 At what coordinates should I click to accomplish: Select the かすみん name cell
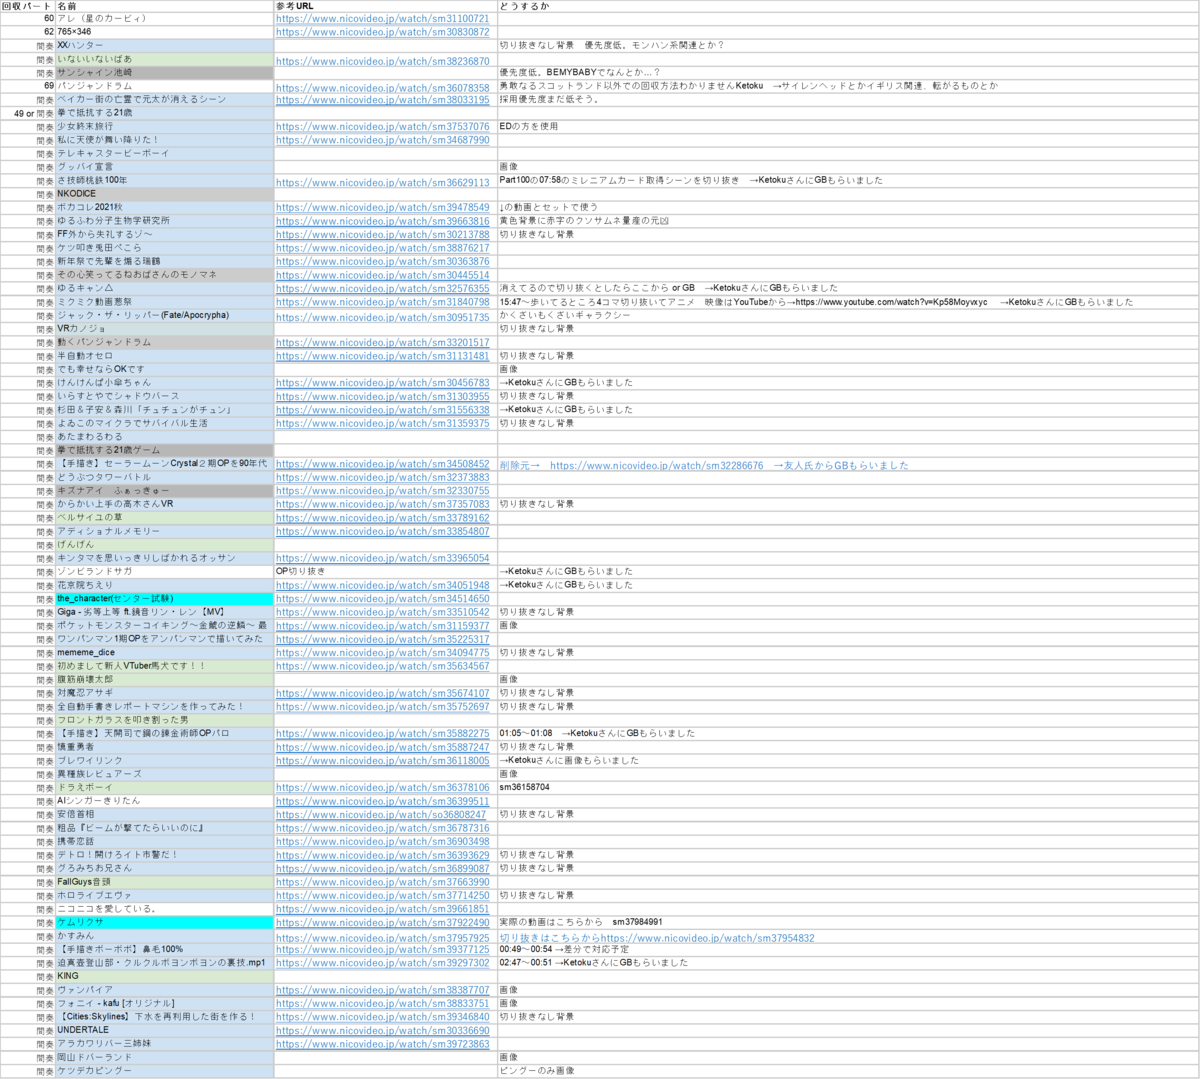[x=164, y=936]
